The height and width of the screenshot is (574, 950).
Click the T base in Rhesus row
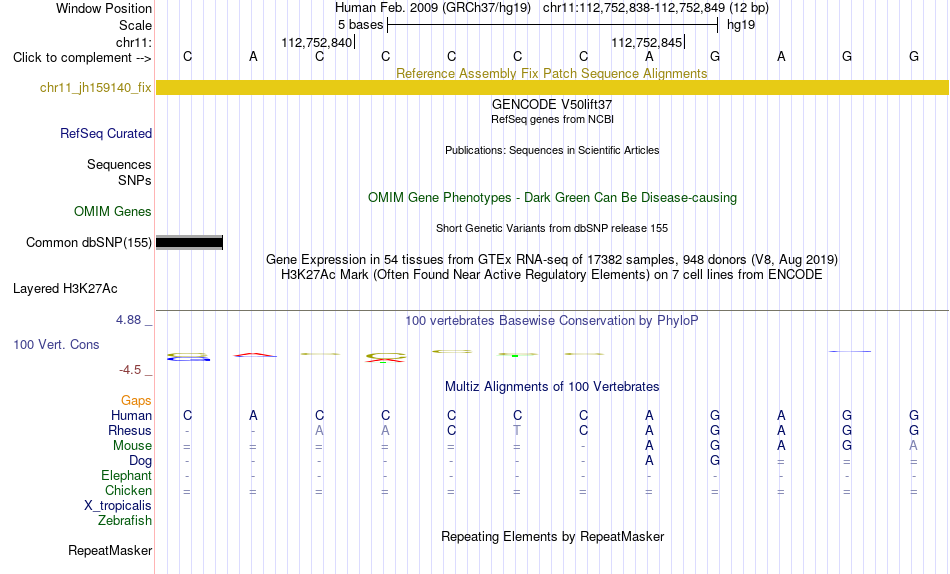[517, 430]
